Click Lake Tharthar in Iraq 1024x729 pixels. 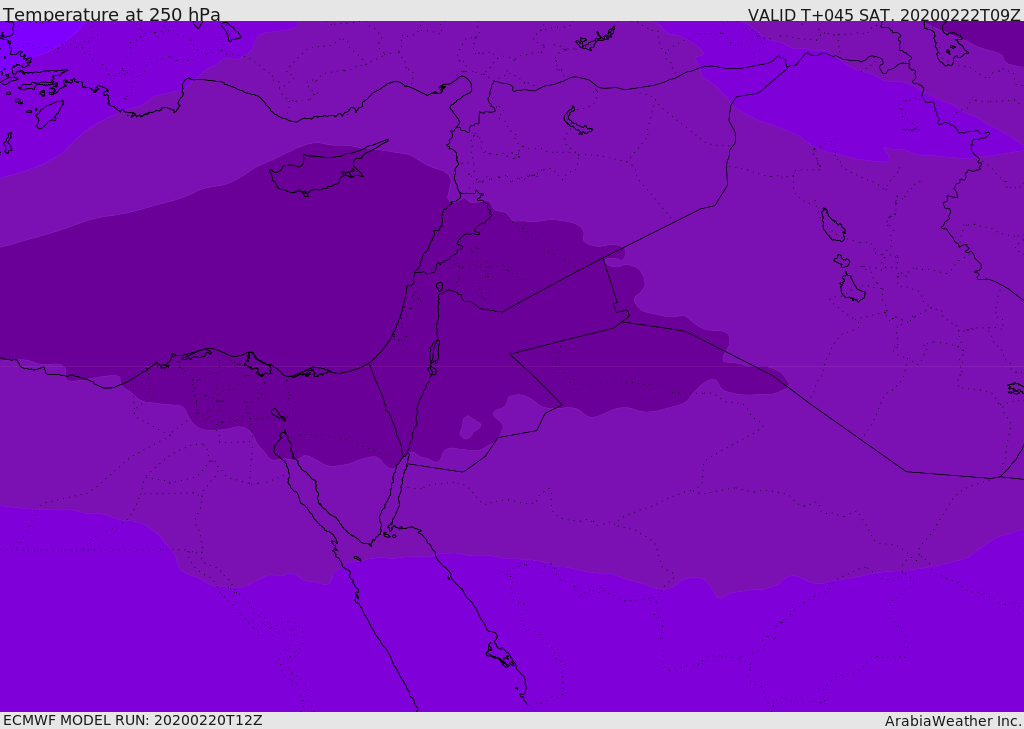(832, 225)
